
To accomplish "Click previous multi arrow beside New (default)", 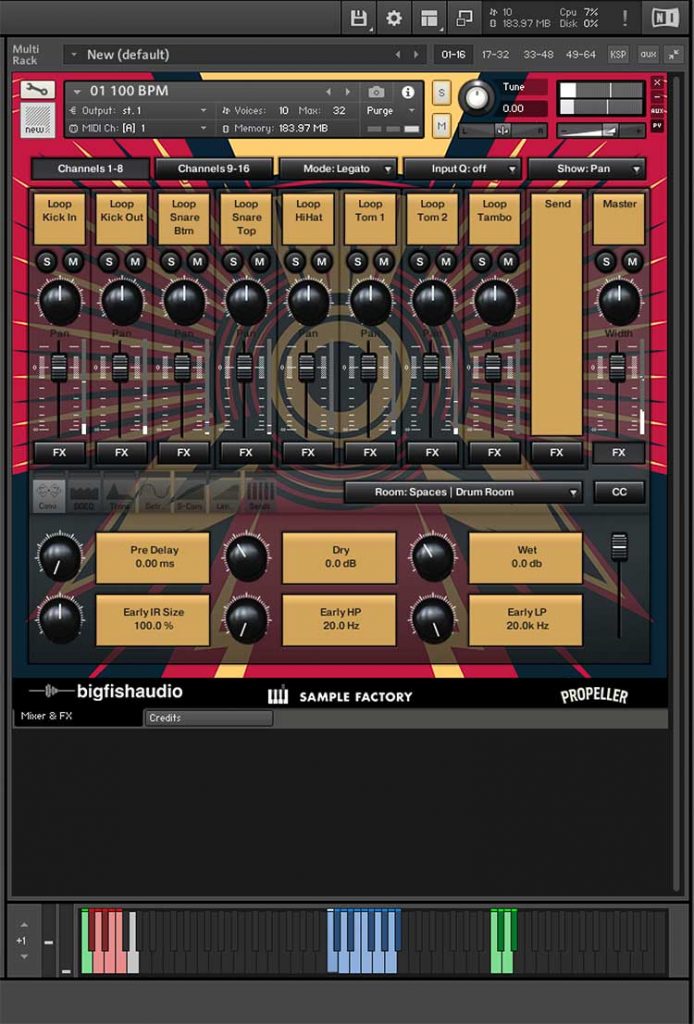I will pyautogui.click(x=398, y=54).
